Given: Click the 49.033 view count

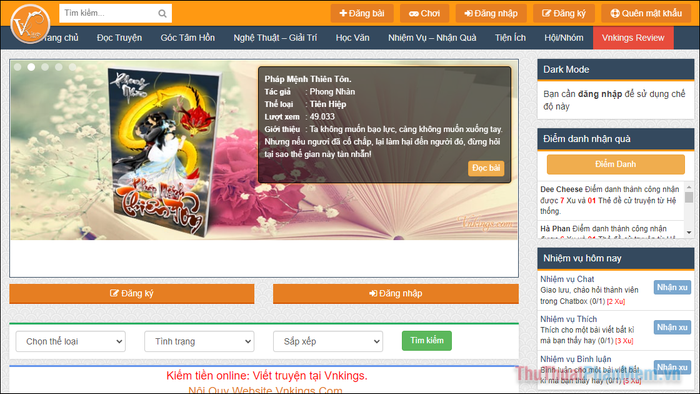Looking at the screenshot, I should [322, 116].
